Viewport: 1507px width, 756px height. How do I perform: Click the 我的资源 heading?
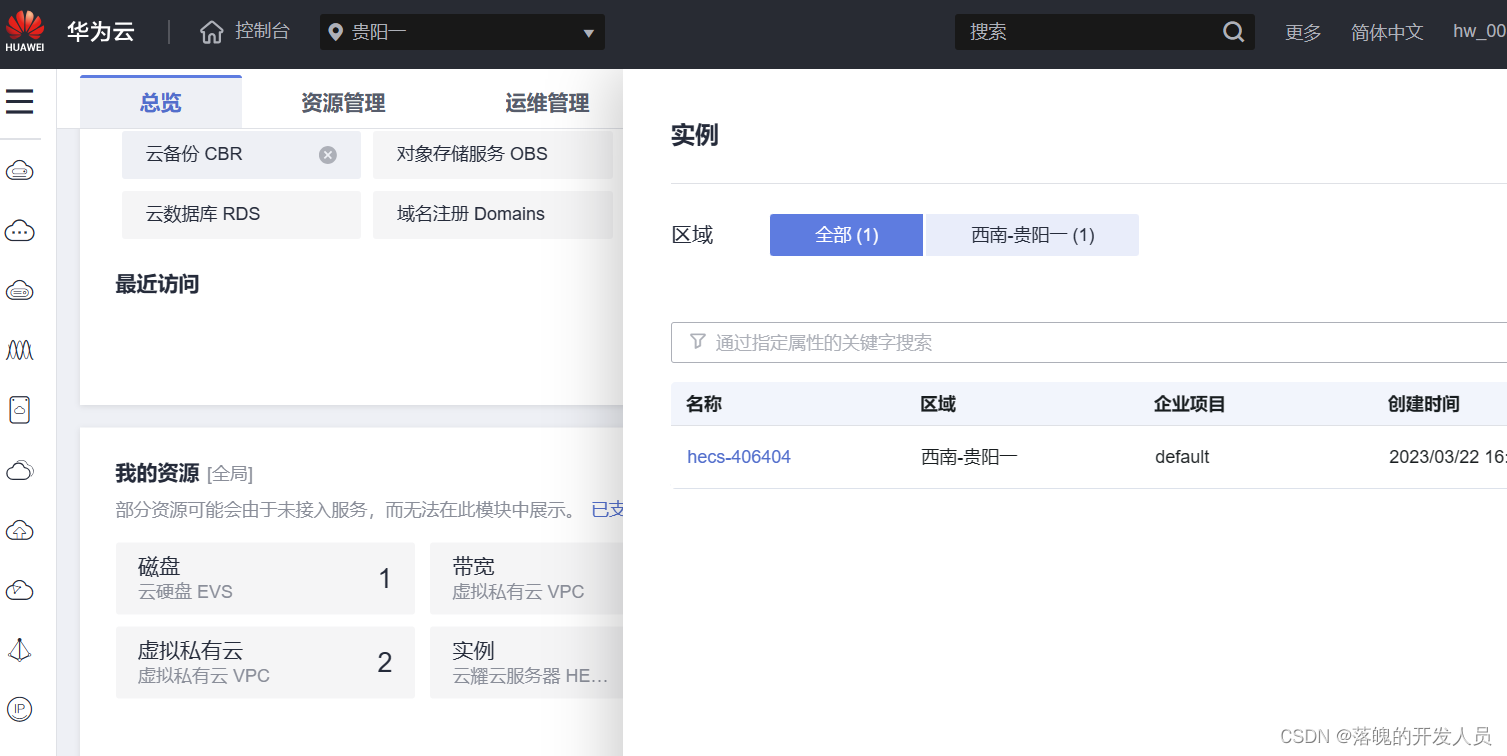pyautogui.click(x=157, y=473)
